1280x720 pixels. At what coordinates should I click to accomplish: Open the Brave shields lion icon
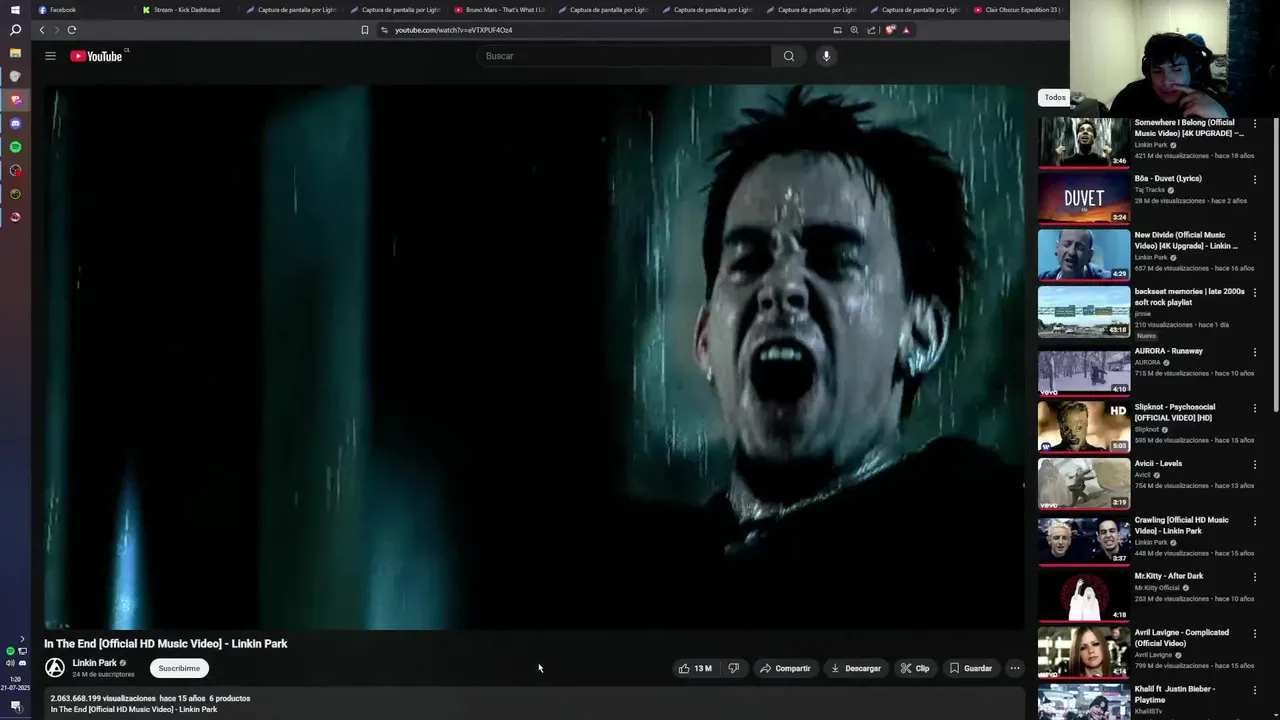pyautogui.click(x=890, y=30)
